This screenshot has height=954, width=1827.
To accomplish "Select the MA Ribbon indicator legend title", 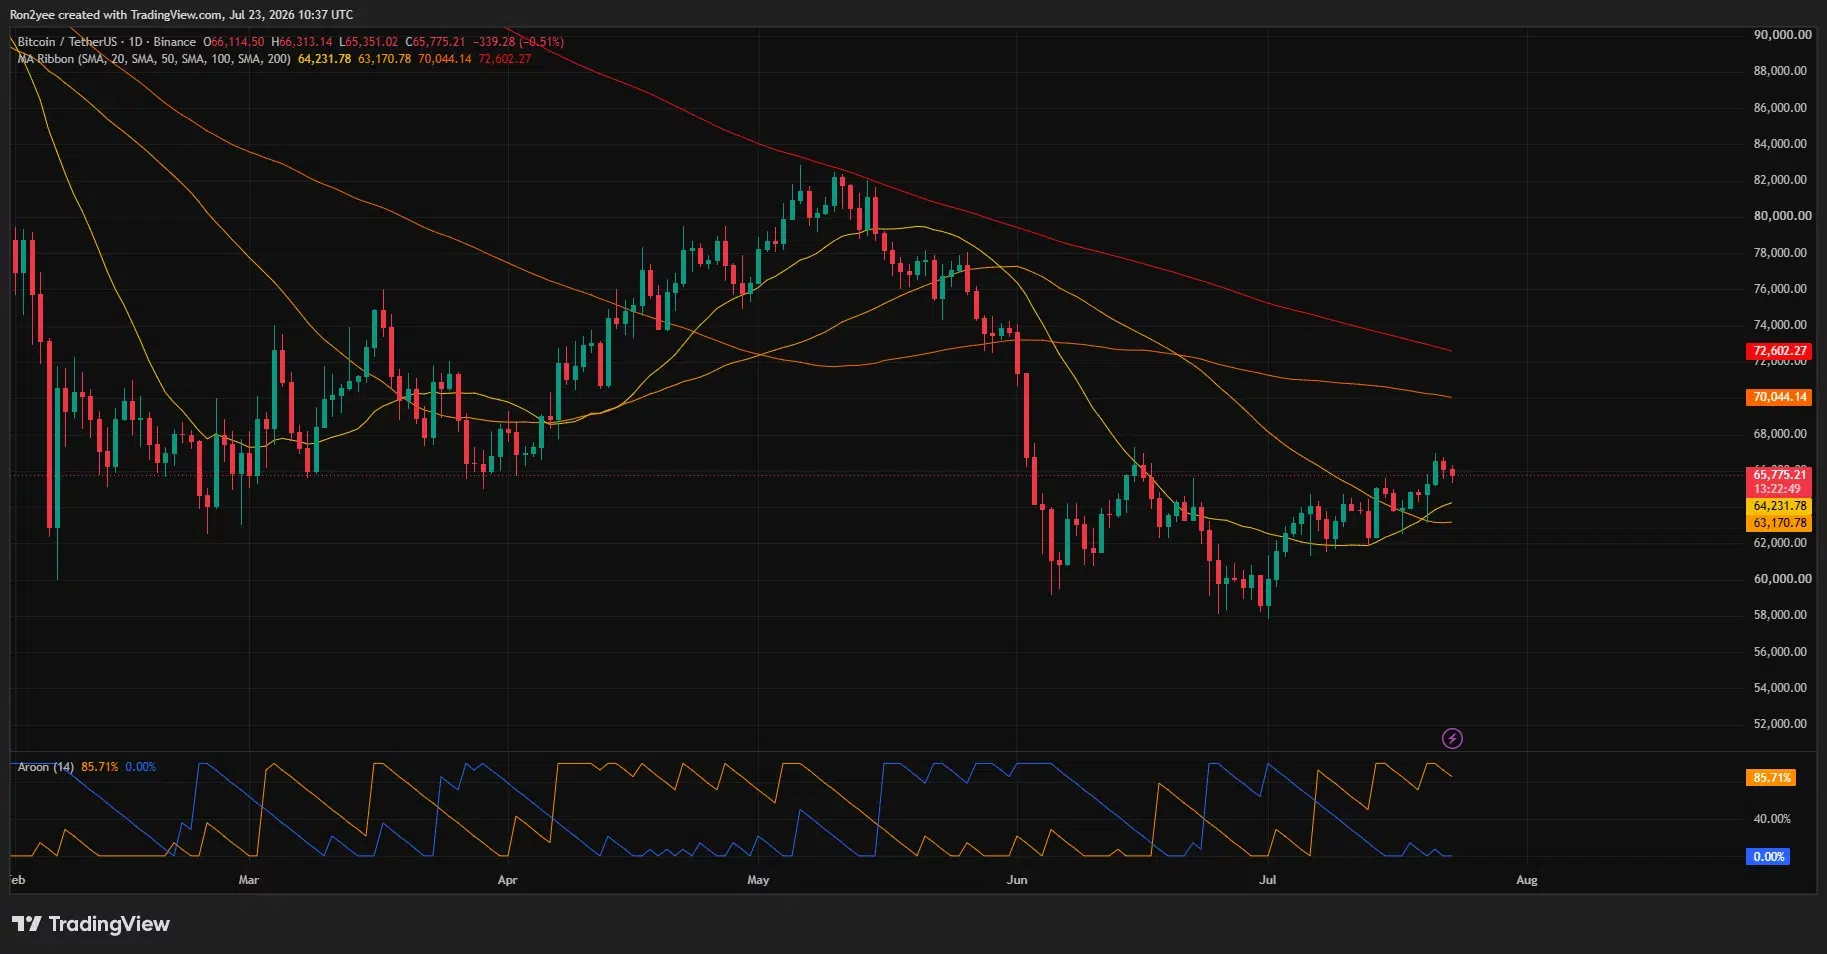I will (154, 59).
